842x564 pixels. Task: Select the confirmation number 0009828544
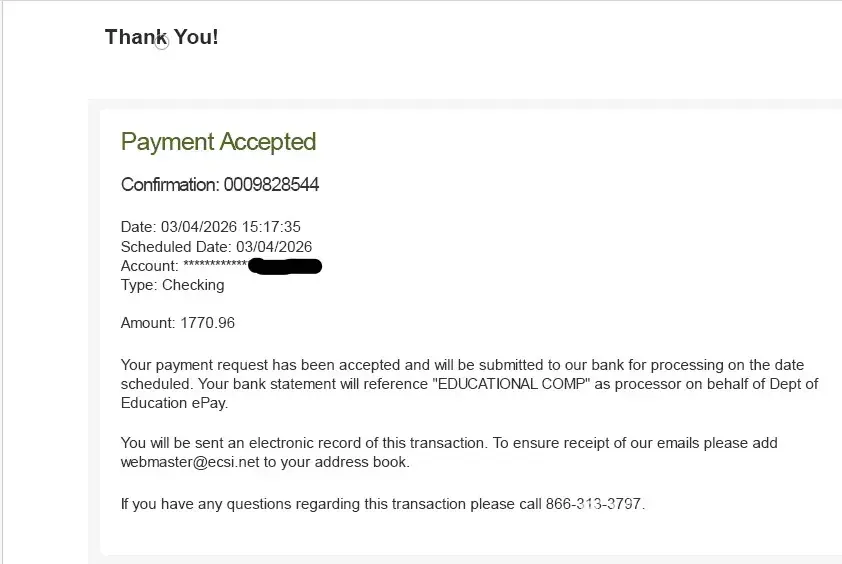(271, 185)
